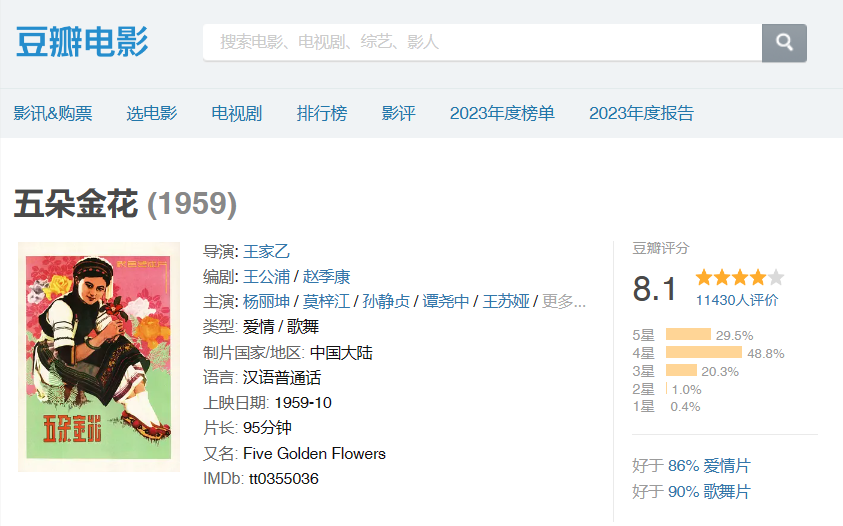Open actor 杨丽坤 profile link

pos(265,302)
